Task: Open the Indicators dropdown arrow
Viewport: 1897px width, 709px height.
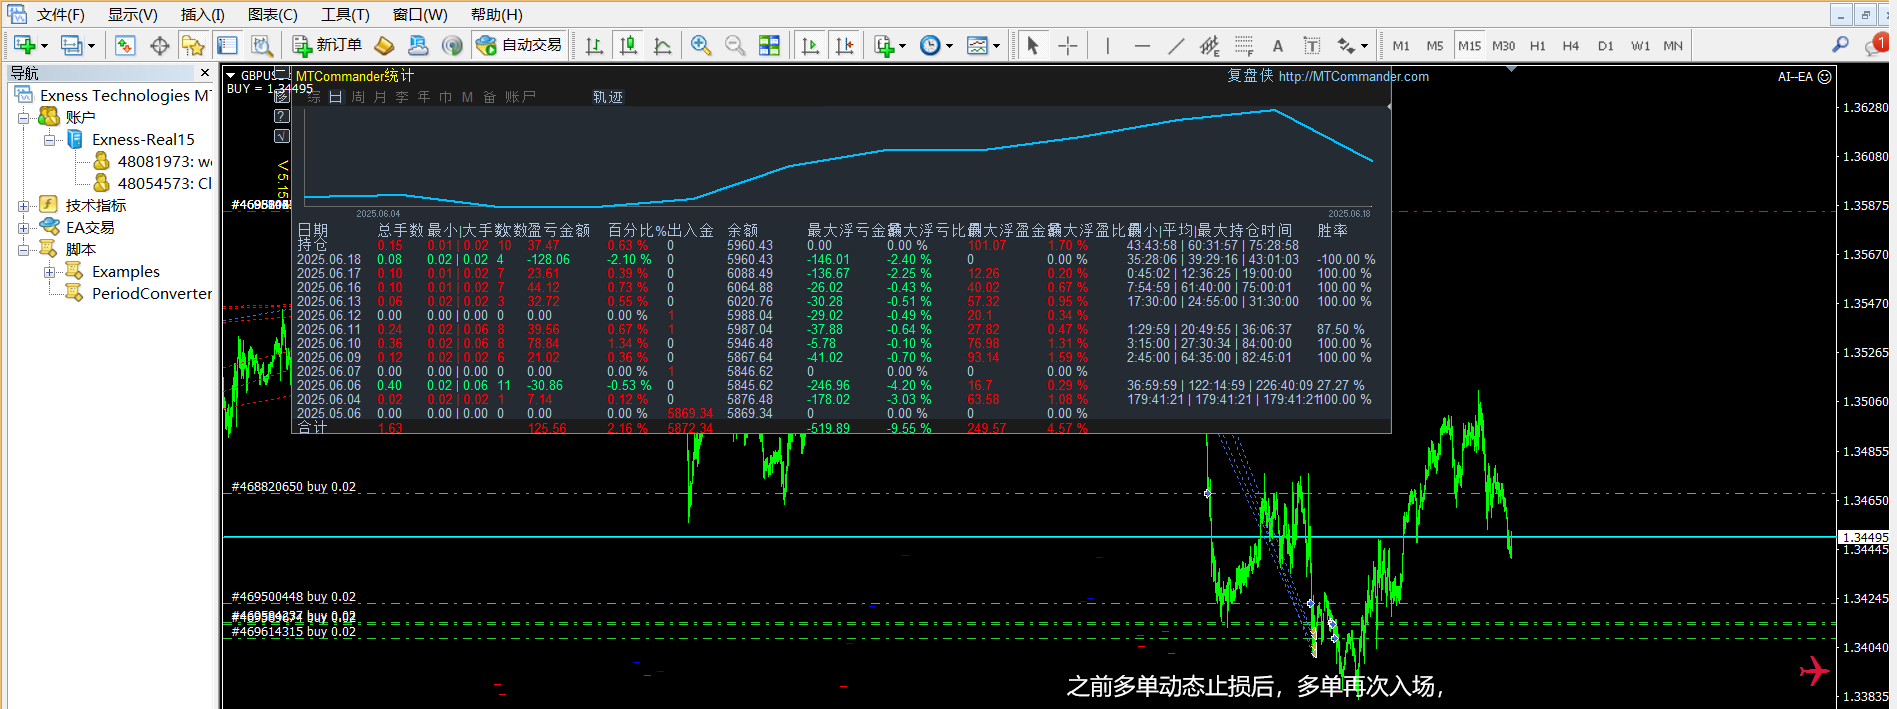Action: coord(902,46)
